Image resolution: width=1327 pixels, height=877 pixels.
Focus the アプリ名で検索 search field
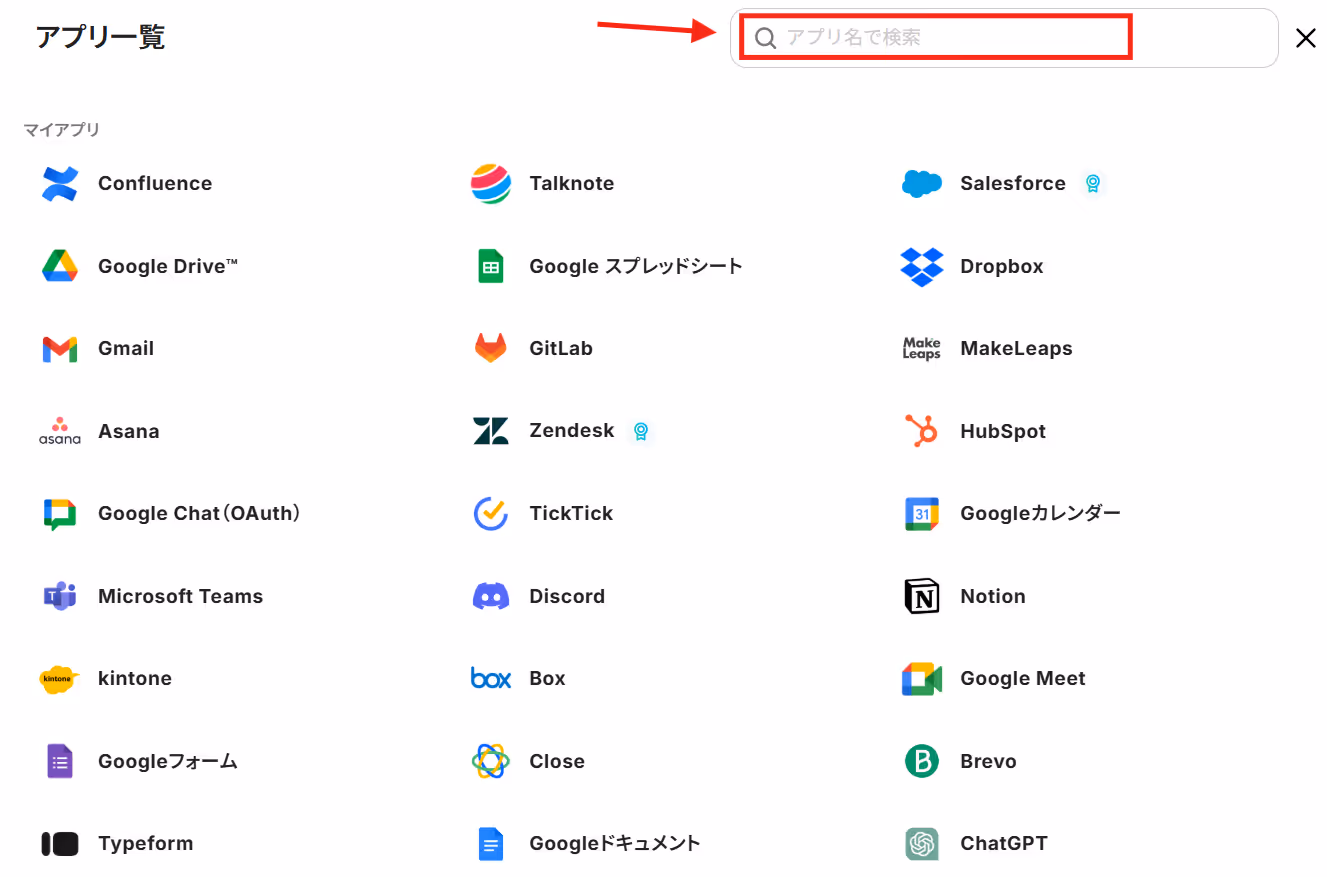pos(1004,38)
